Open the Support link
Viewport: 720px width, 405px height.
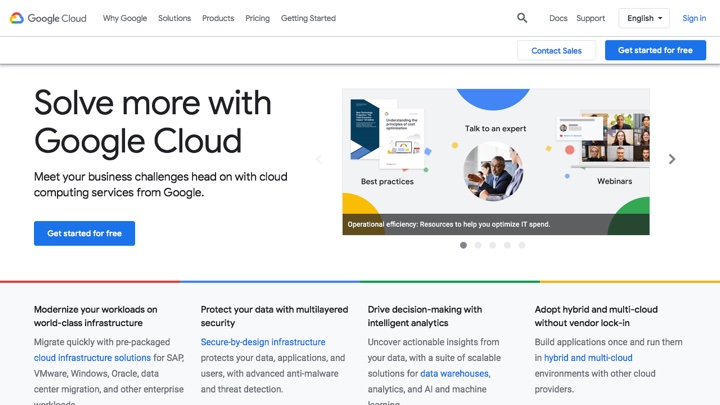(x=591, y=18)
